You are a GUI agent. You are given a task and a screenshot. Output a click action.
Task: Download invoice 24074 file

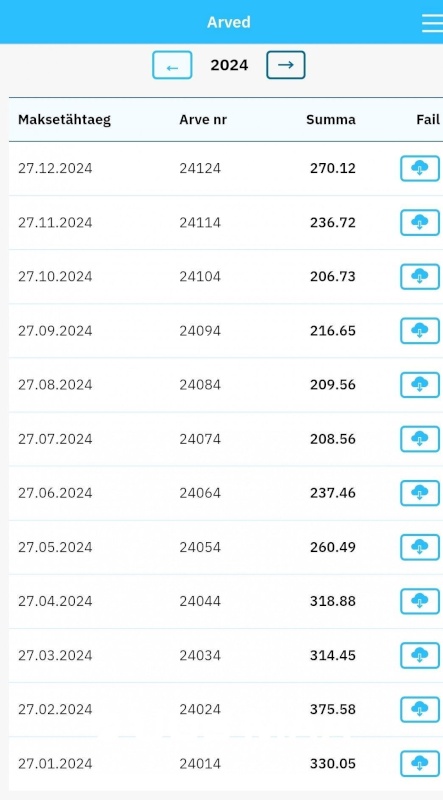tap(420, 439)
